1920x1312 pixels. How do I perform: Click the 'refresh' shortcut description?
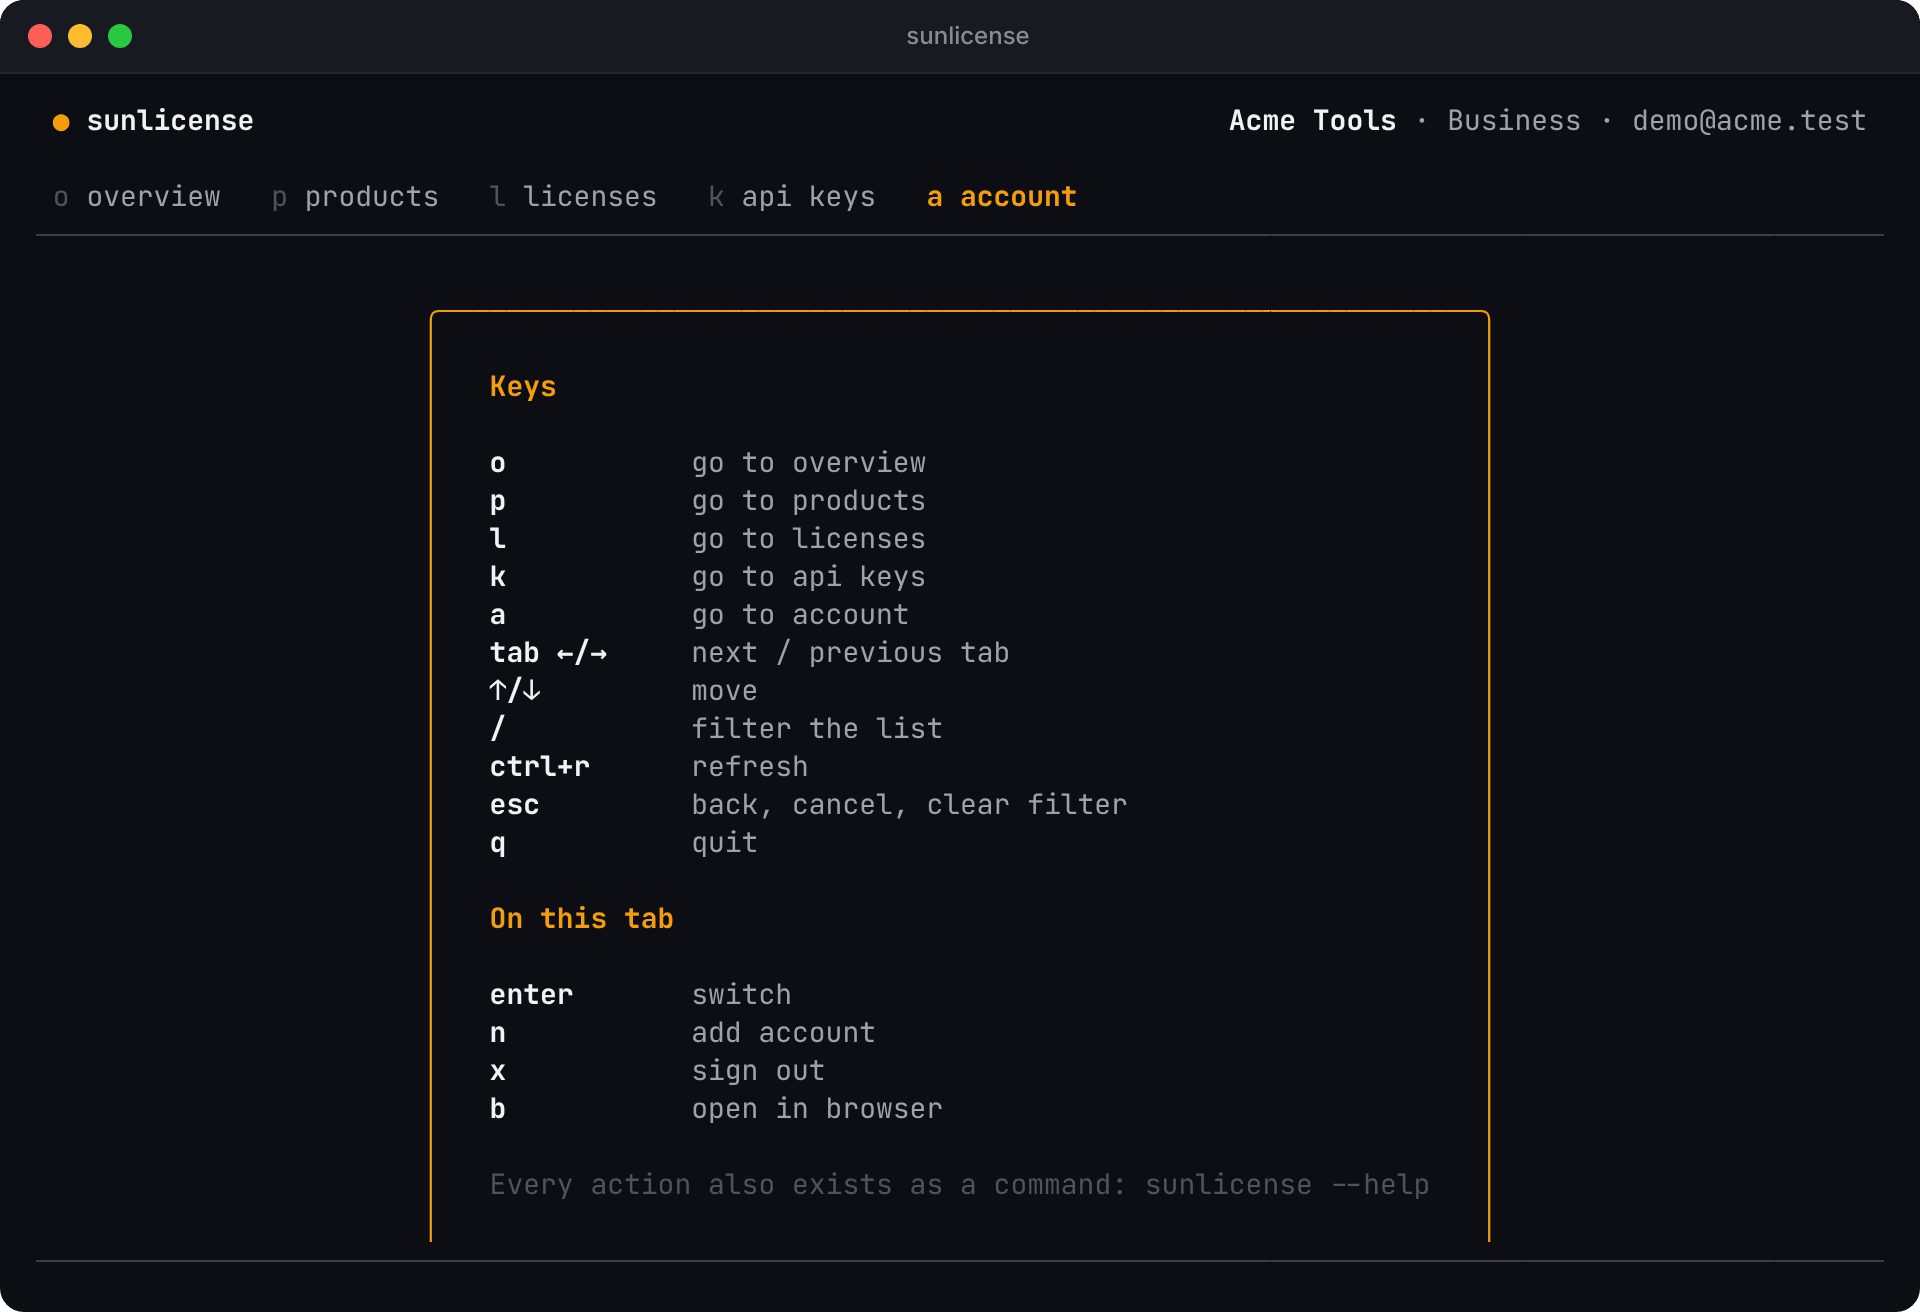[749, 767]
